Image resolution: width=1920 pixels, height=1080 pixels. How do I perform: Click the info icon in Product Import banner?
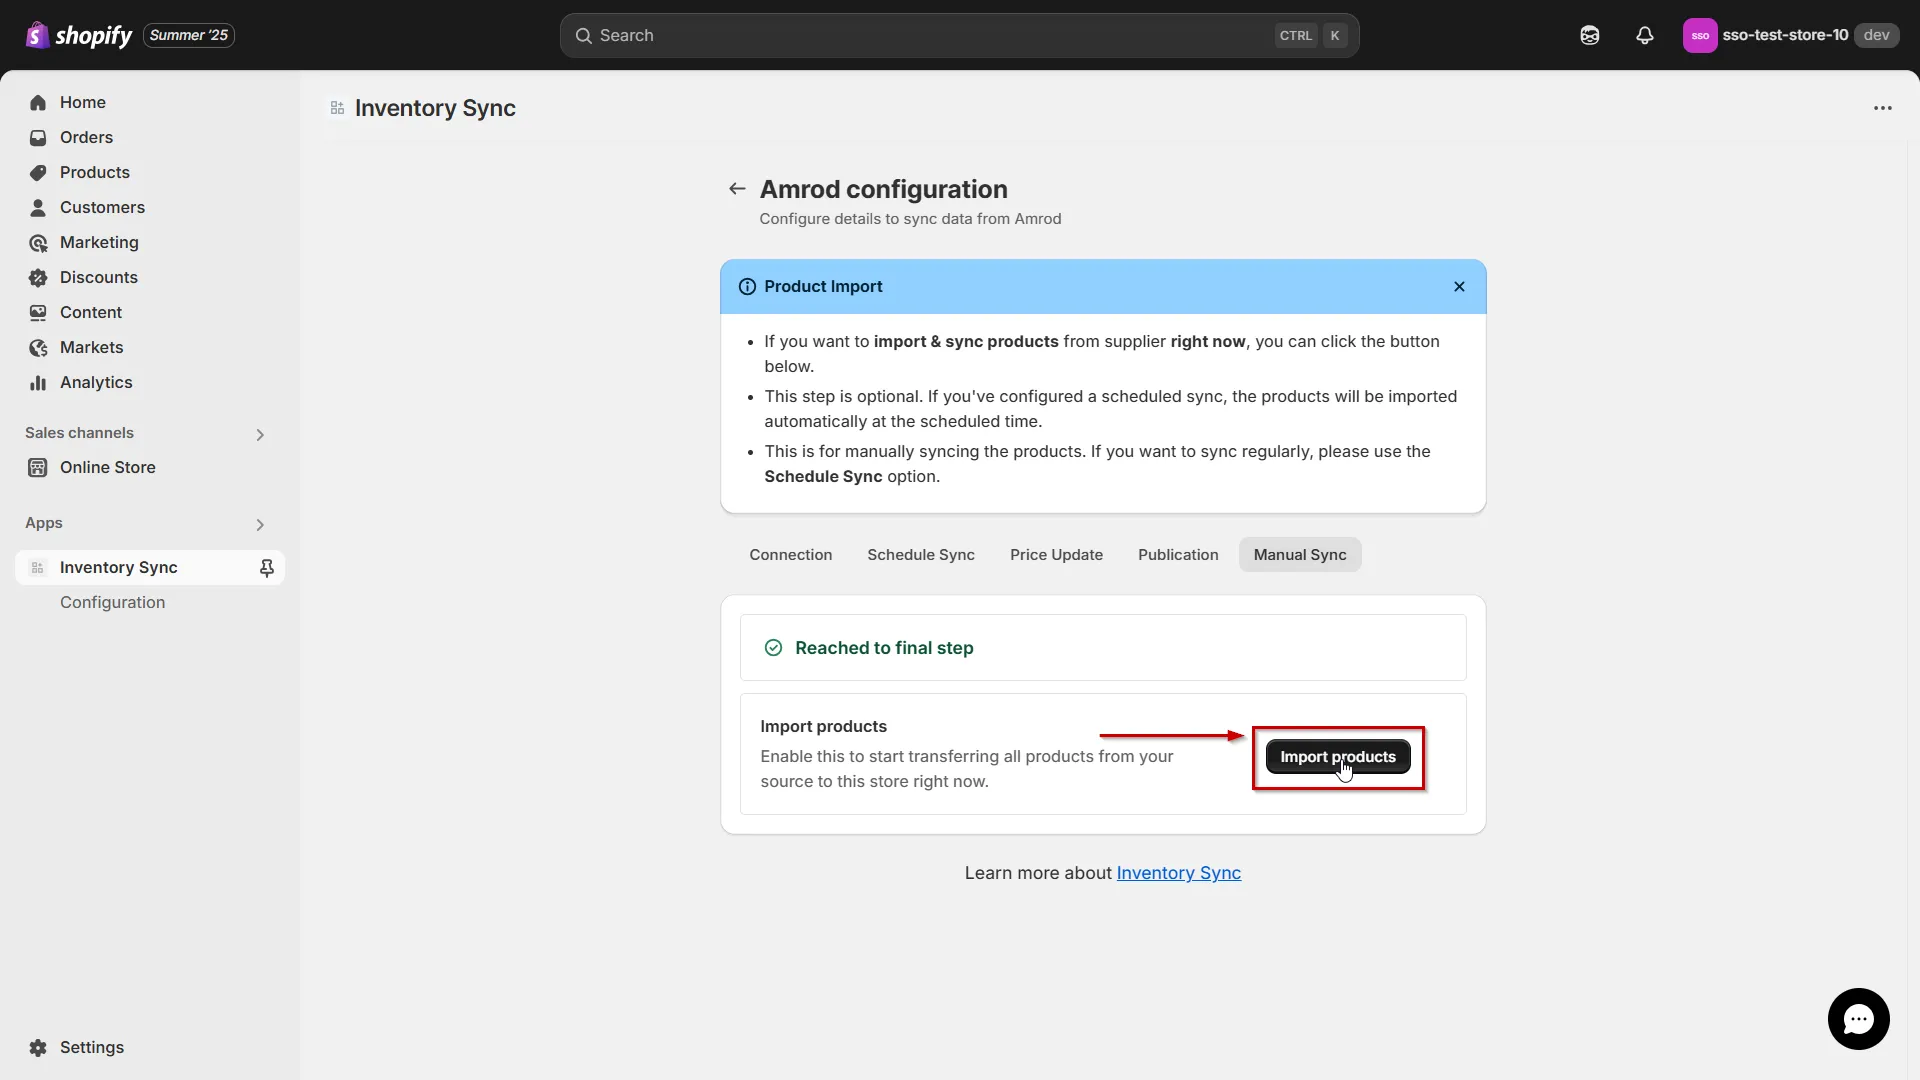[x=747, y=286]
